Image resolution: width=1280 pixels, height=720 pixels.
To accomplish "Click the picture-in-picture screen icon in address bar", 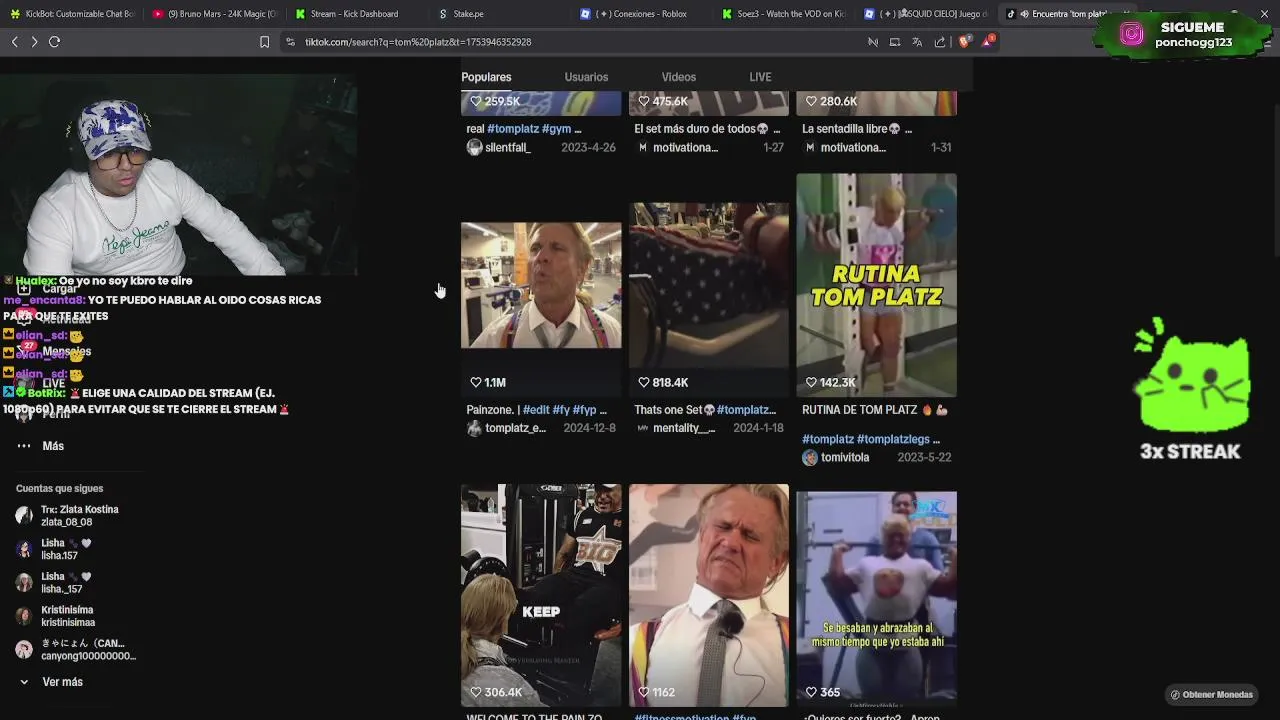I will [895, 42].
